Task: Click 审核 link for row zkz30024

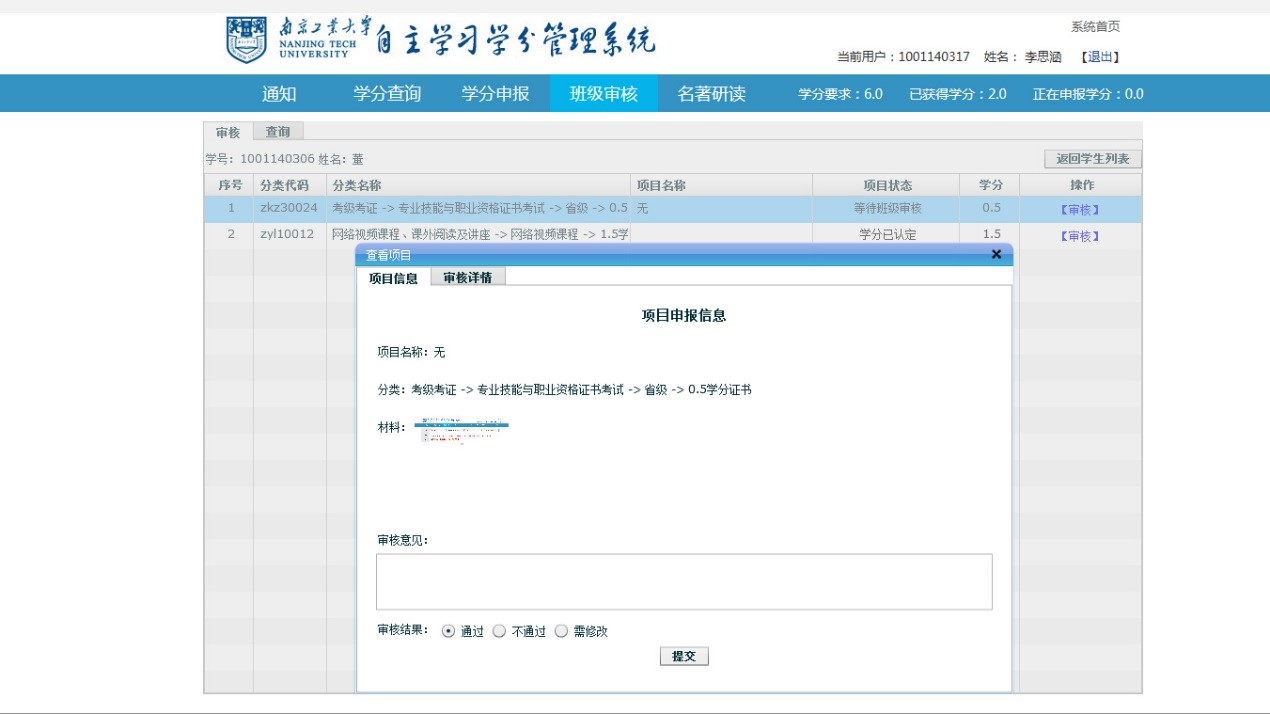Action: pyautogui.click(x=1080, y=210)
